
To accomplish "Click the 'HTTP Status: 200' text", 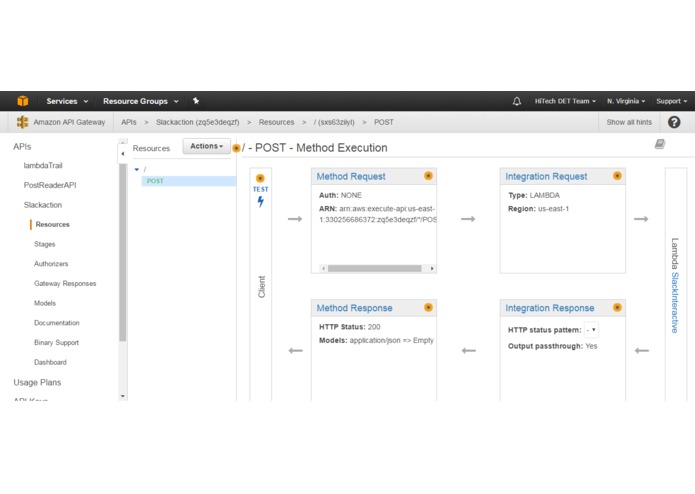I will [350, 327].
